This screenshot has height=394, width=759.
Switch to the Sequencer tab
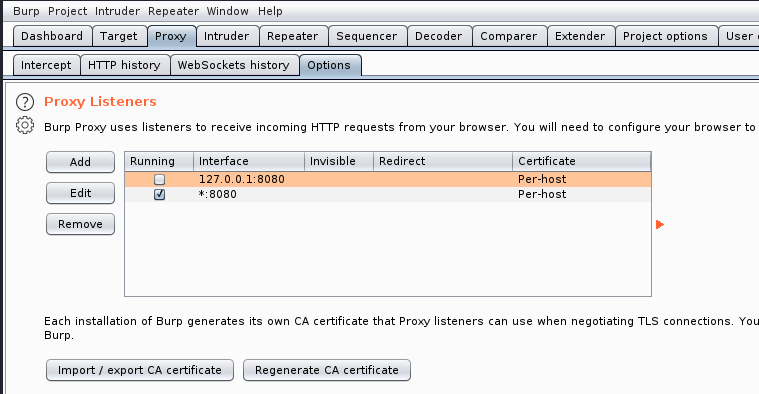(x=367, y=36)
